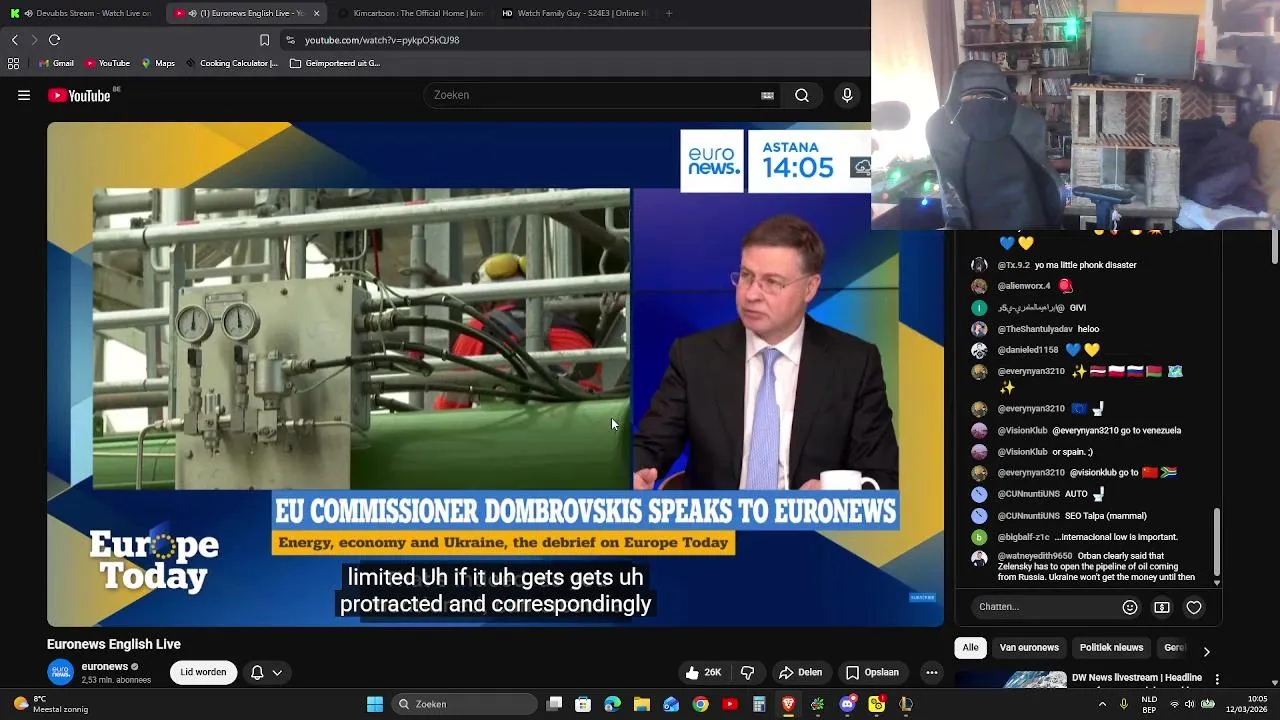Open the YouTube hamburger guide menu
Image resolution: width=1280 pixels, height=720 pixels.
point(24,96)
